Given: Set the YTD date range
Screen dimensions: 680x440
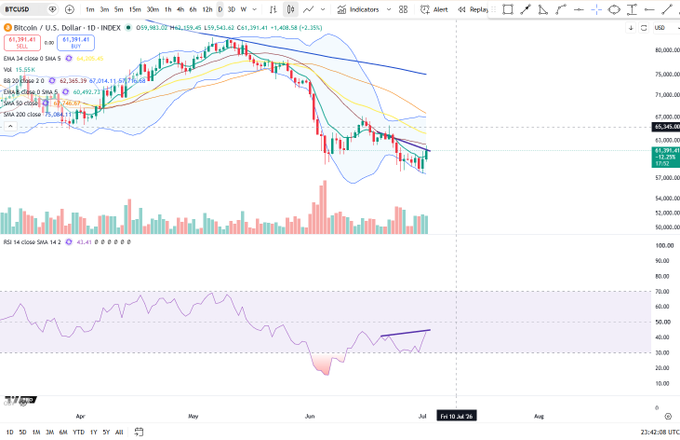Looking at the screenshot, I should 78,432.
